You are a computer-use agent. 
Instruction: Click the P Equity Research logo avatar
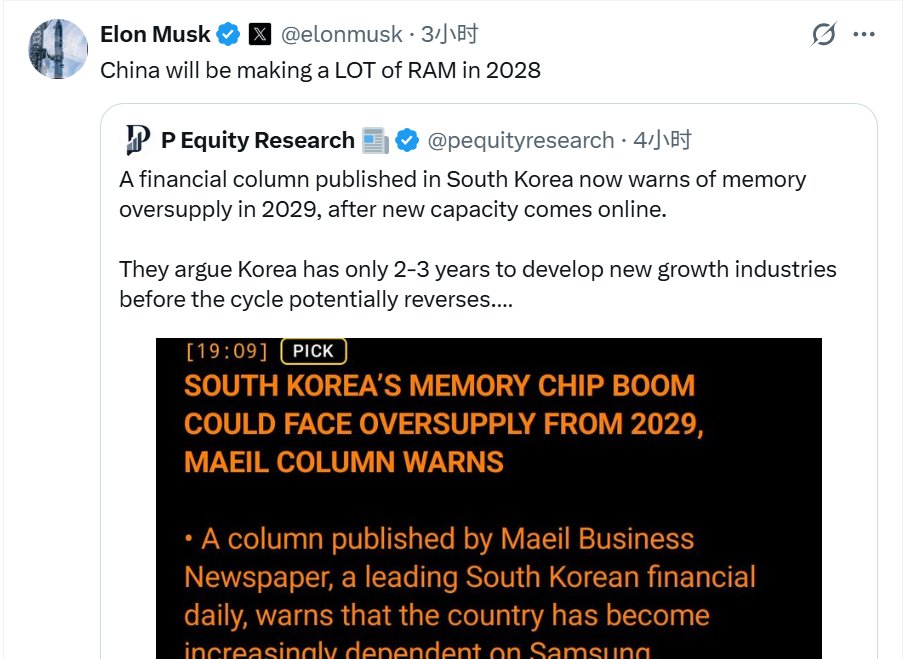pyautogui.click(x=138, y=140)
